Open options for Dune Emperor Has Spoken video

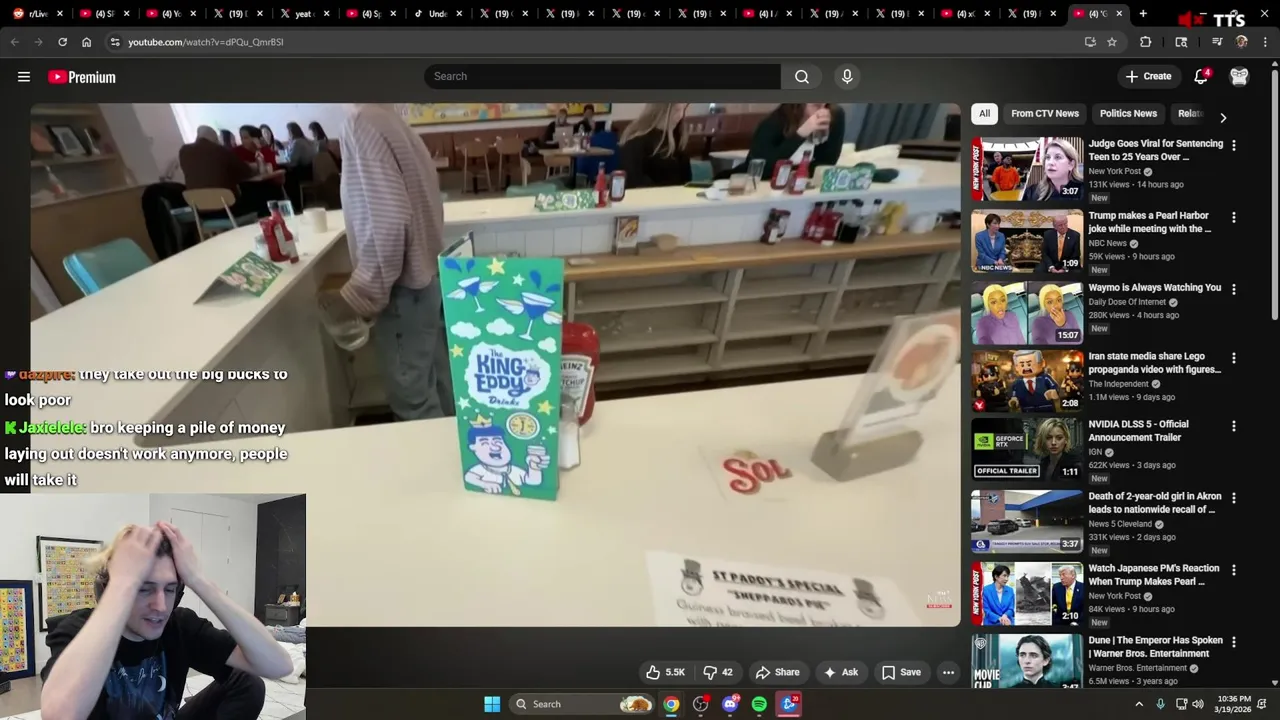1233,642
